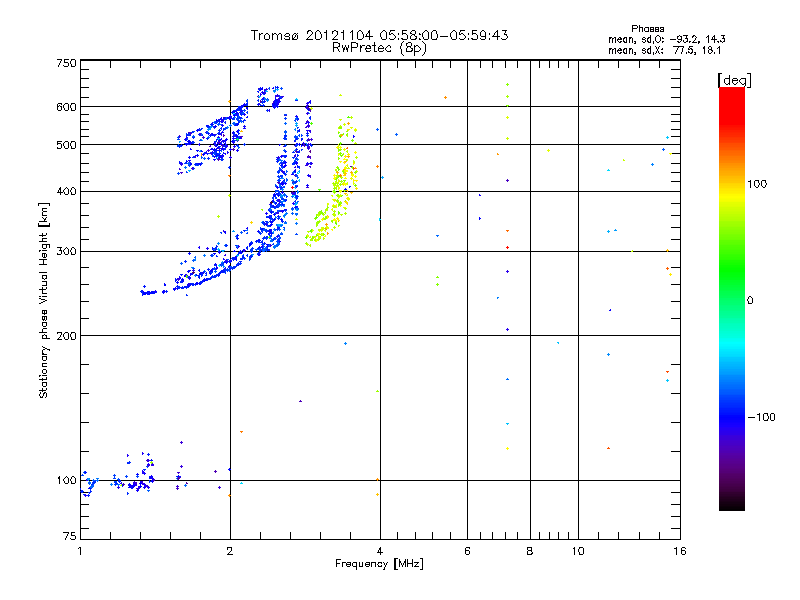Click the y-axis tick label "500"

point(66,145)
